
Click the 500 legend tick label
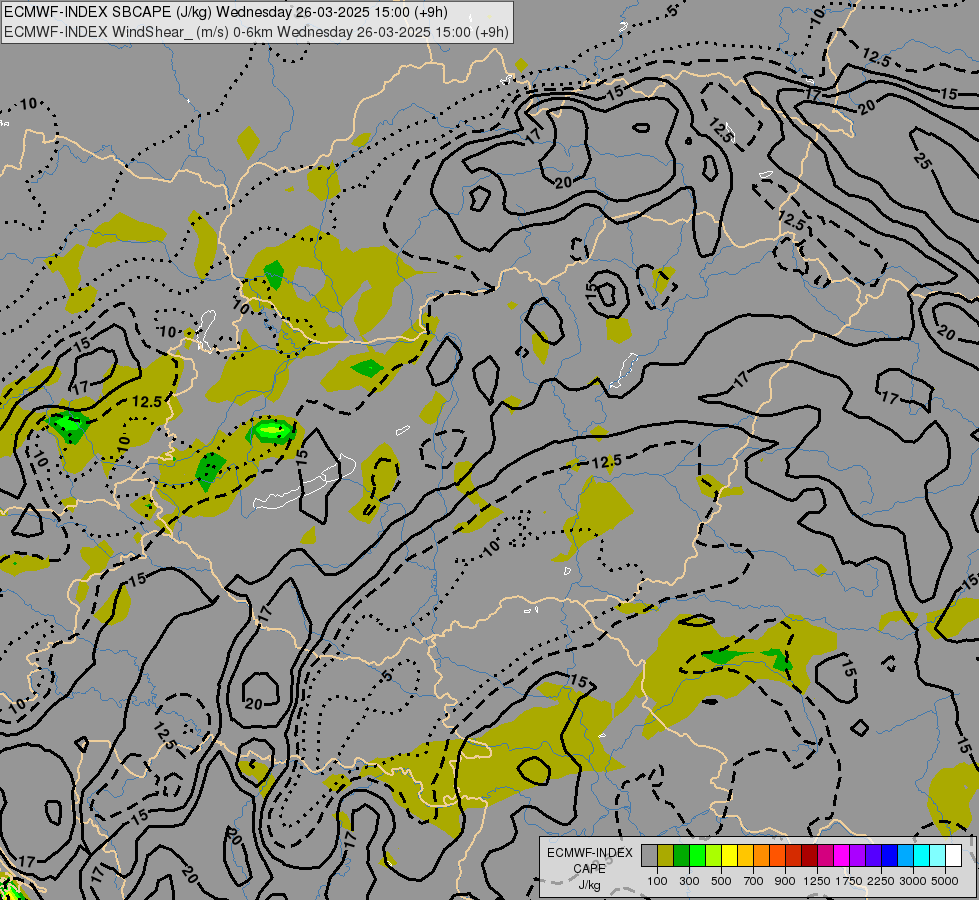point(721,881)
